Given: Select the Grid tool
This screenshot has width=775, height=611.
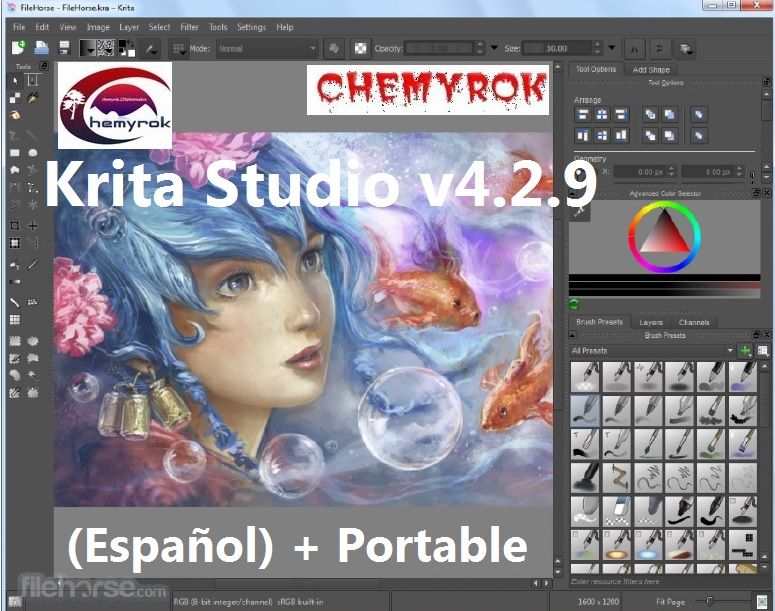Looking at the screenshot, I should [15, 320].
